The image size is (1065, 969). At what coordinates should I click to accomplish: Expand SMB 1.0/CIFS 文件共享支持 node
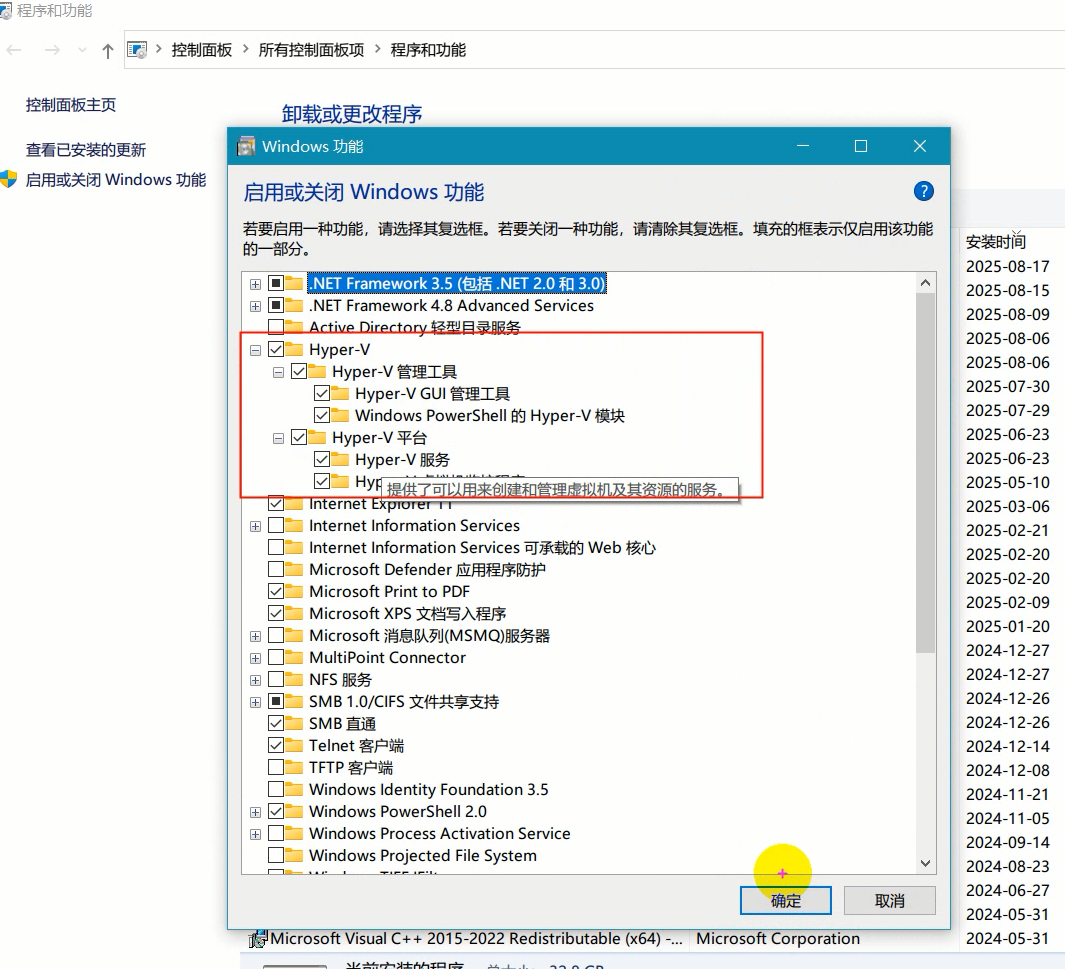(x=255, y=702)
